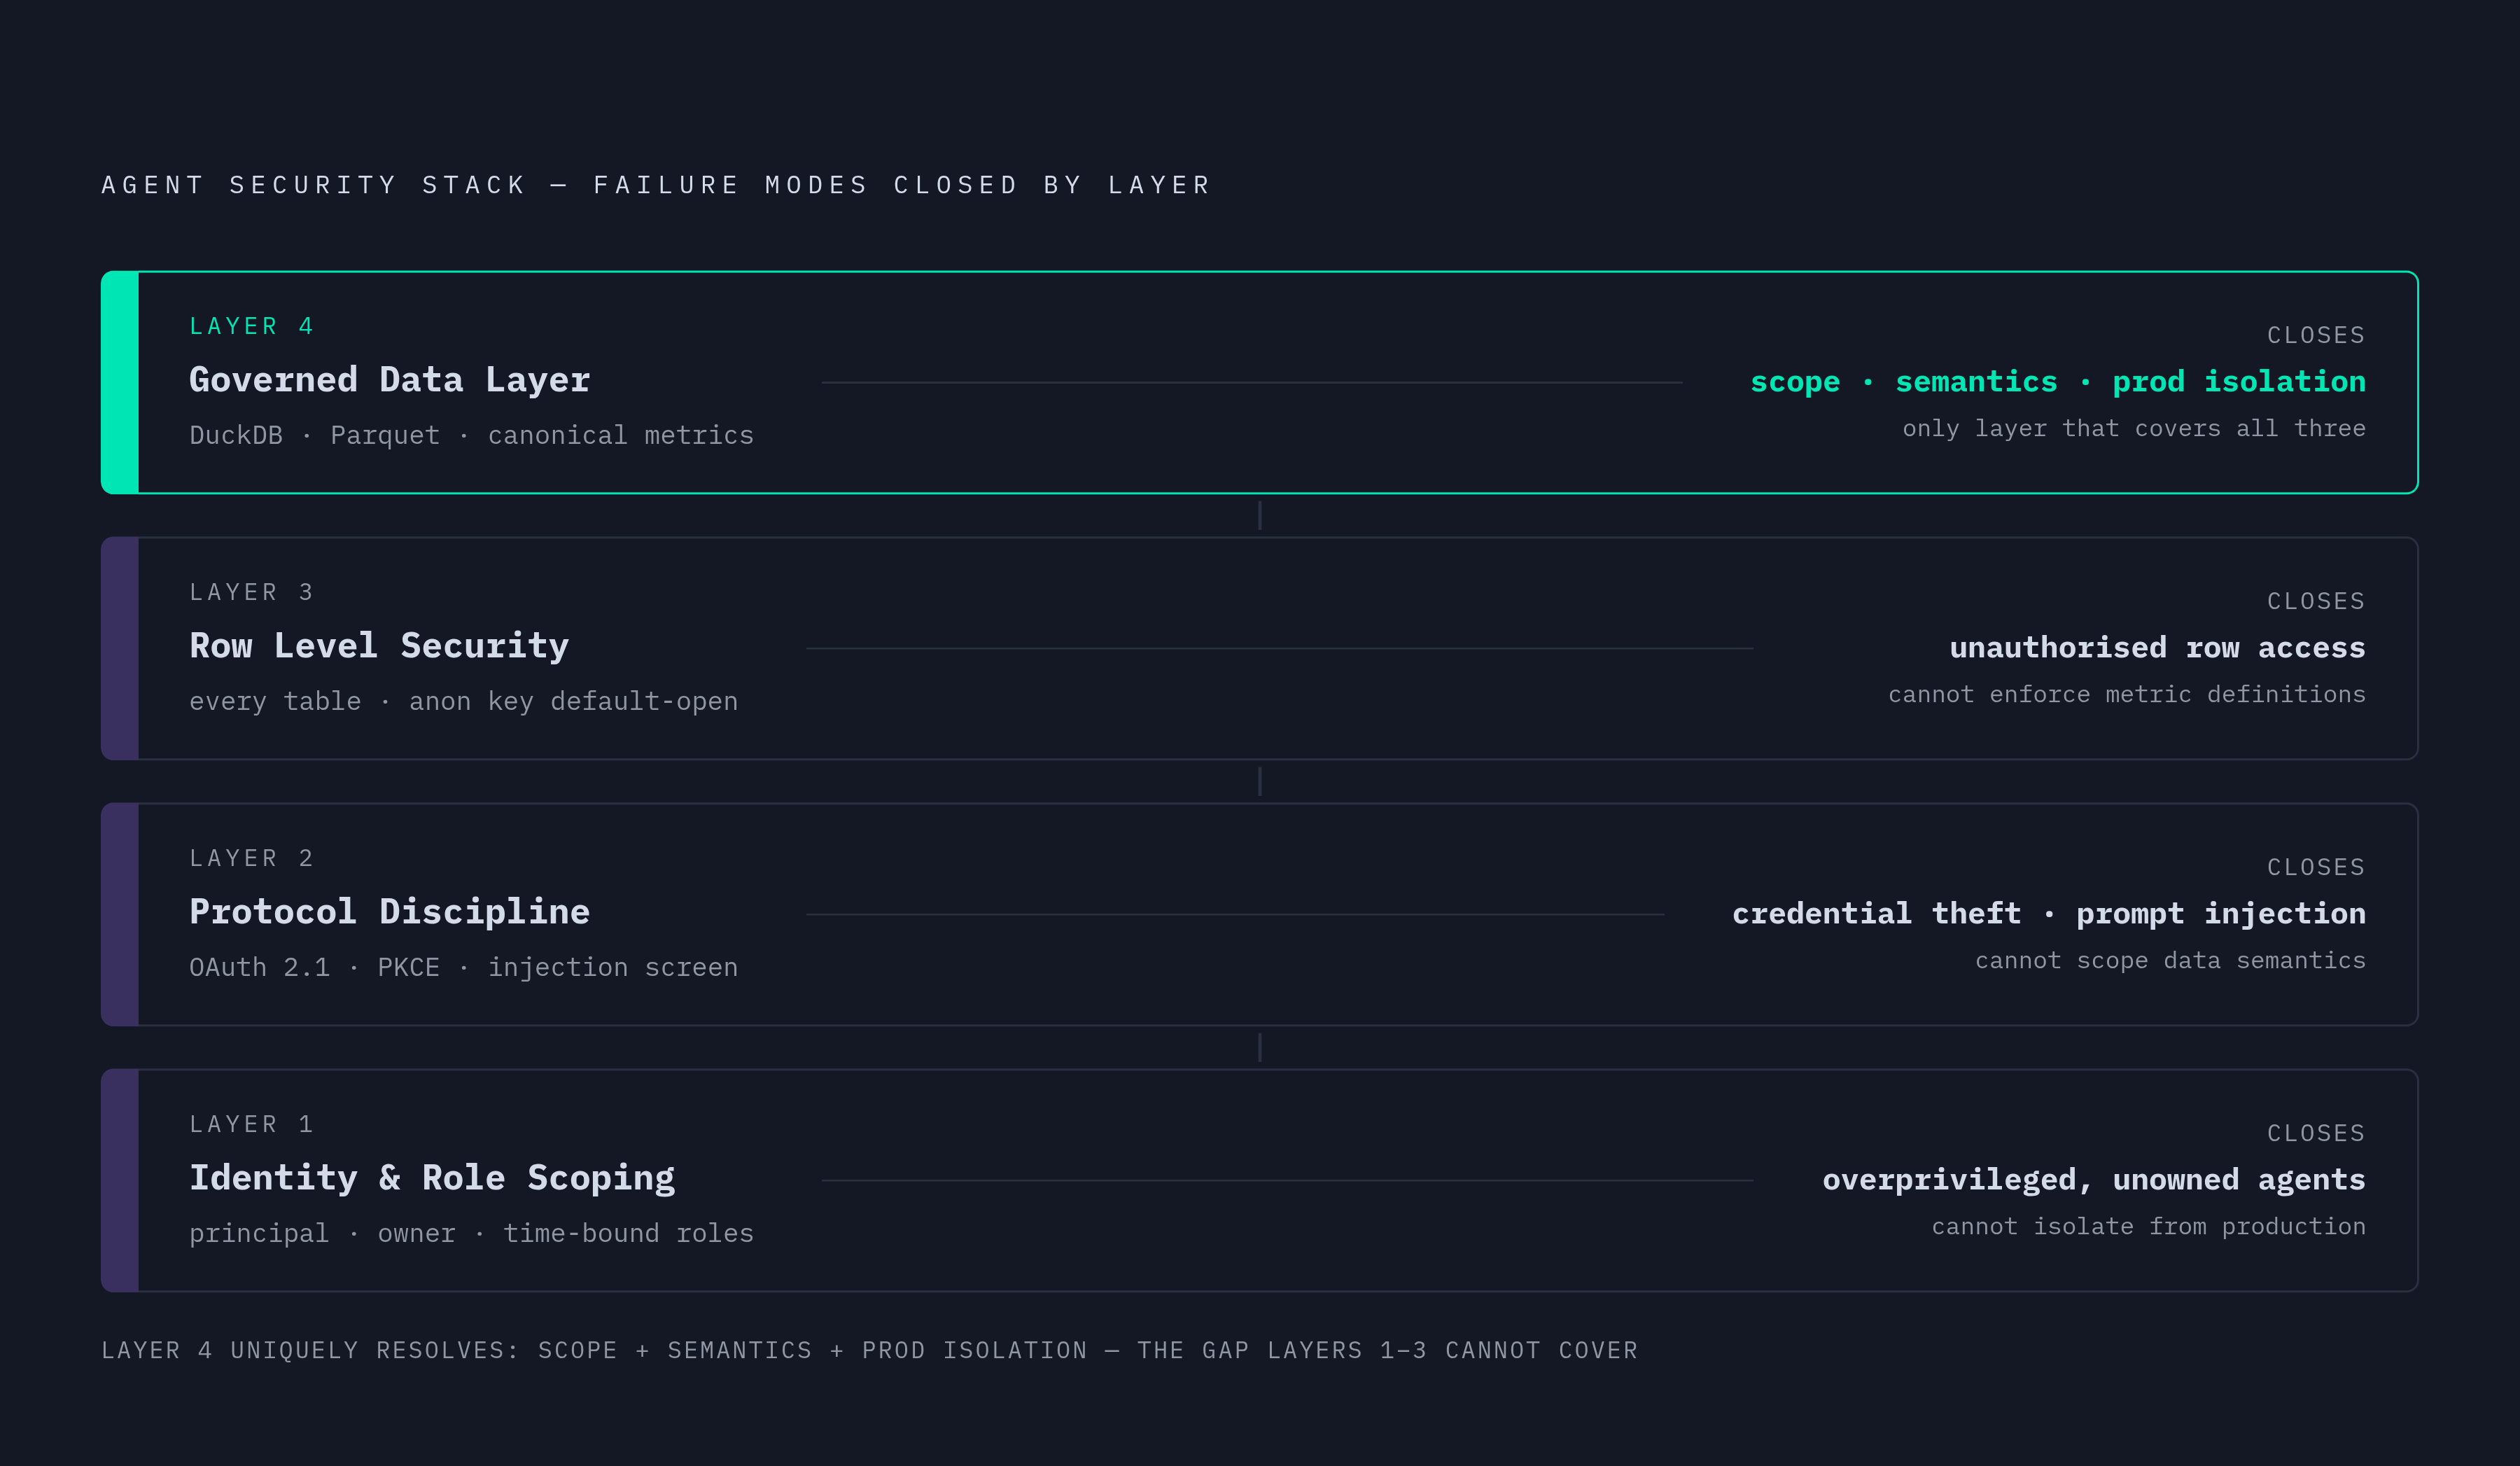The width and height of the screenshot is (2520, 1466).
Task: Click the OAuth 2.1 · PKCE · injection screen subtitle
Action: pos(463,967)
